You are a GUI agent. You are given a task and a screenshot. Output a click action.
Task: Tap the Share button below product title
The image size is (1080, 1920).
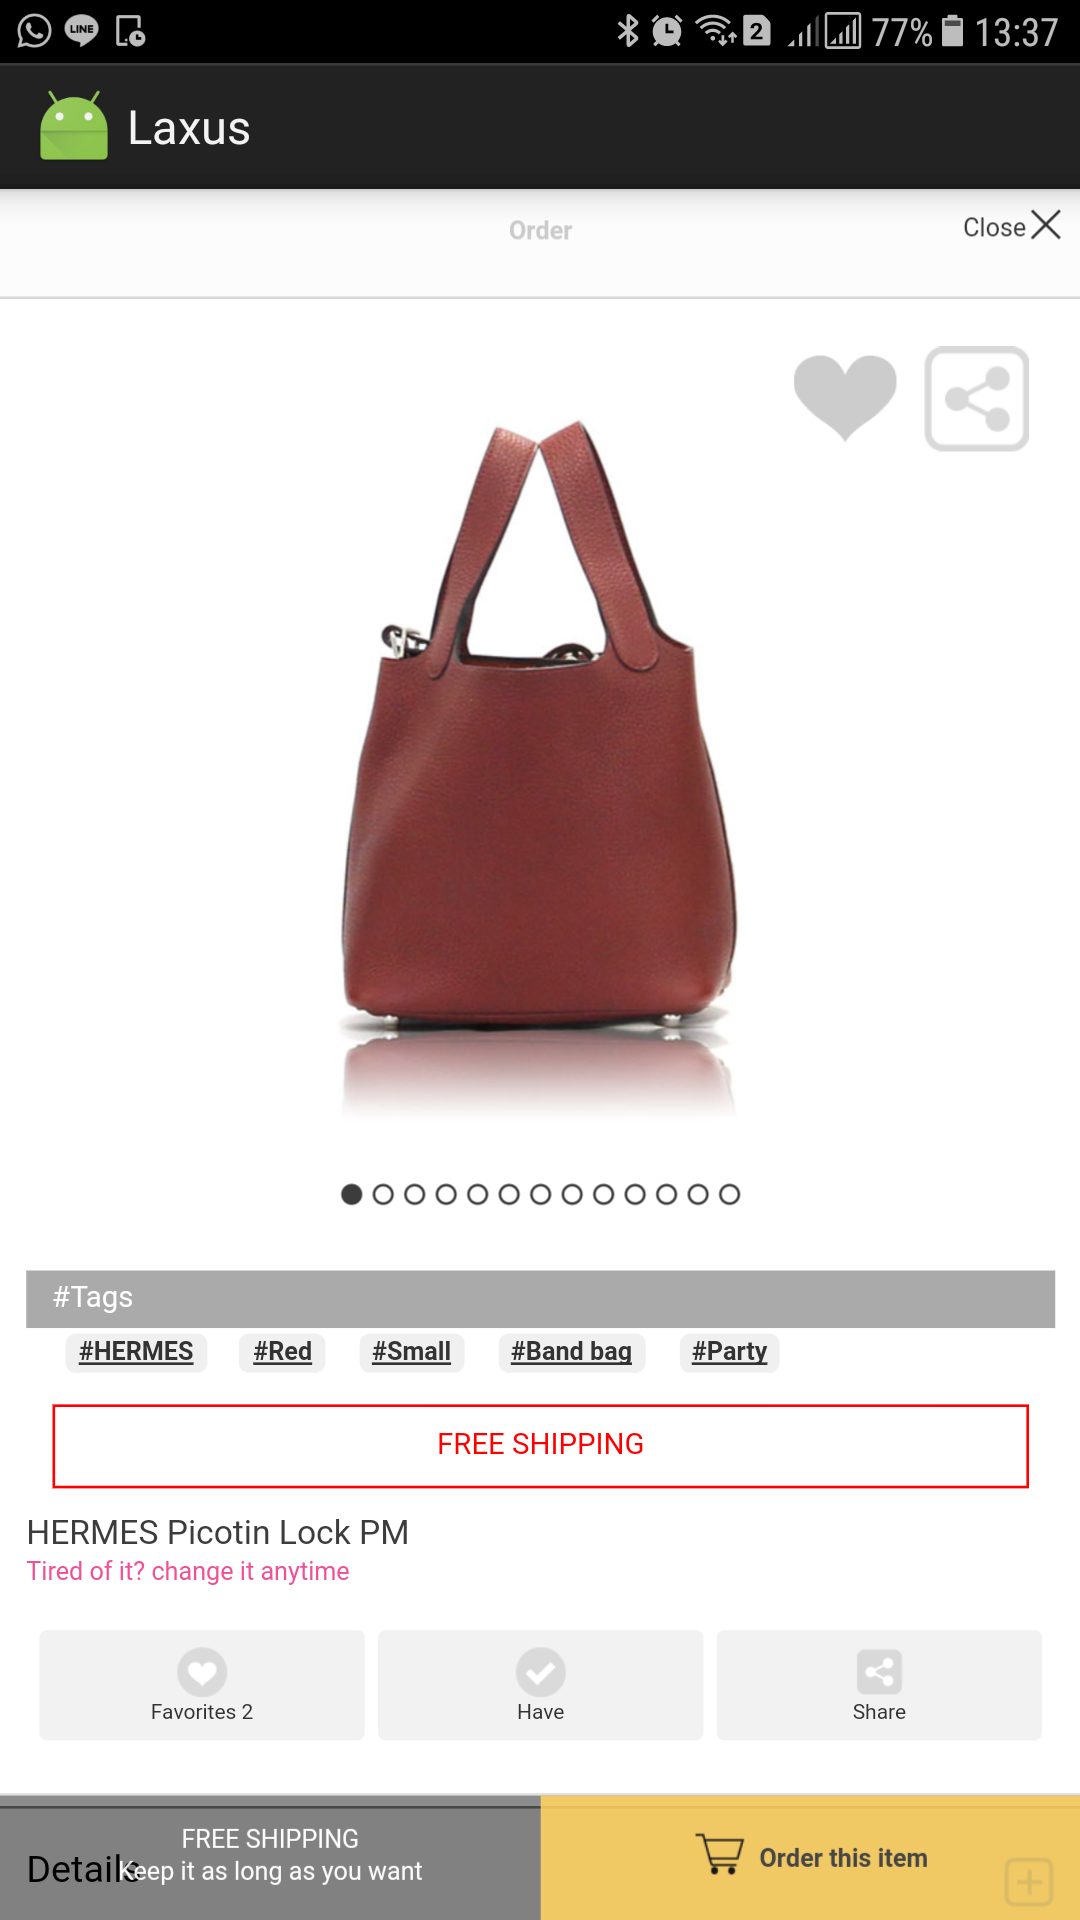(x=879, y=1685)
